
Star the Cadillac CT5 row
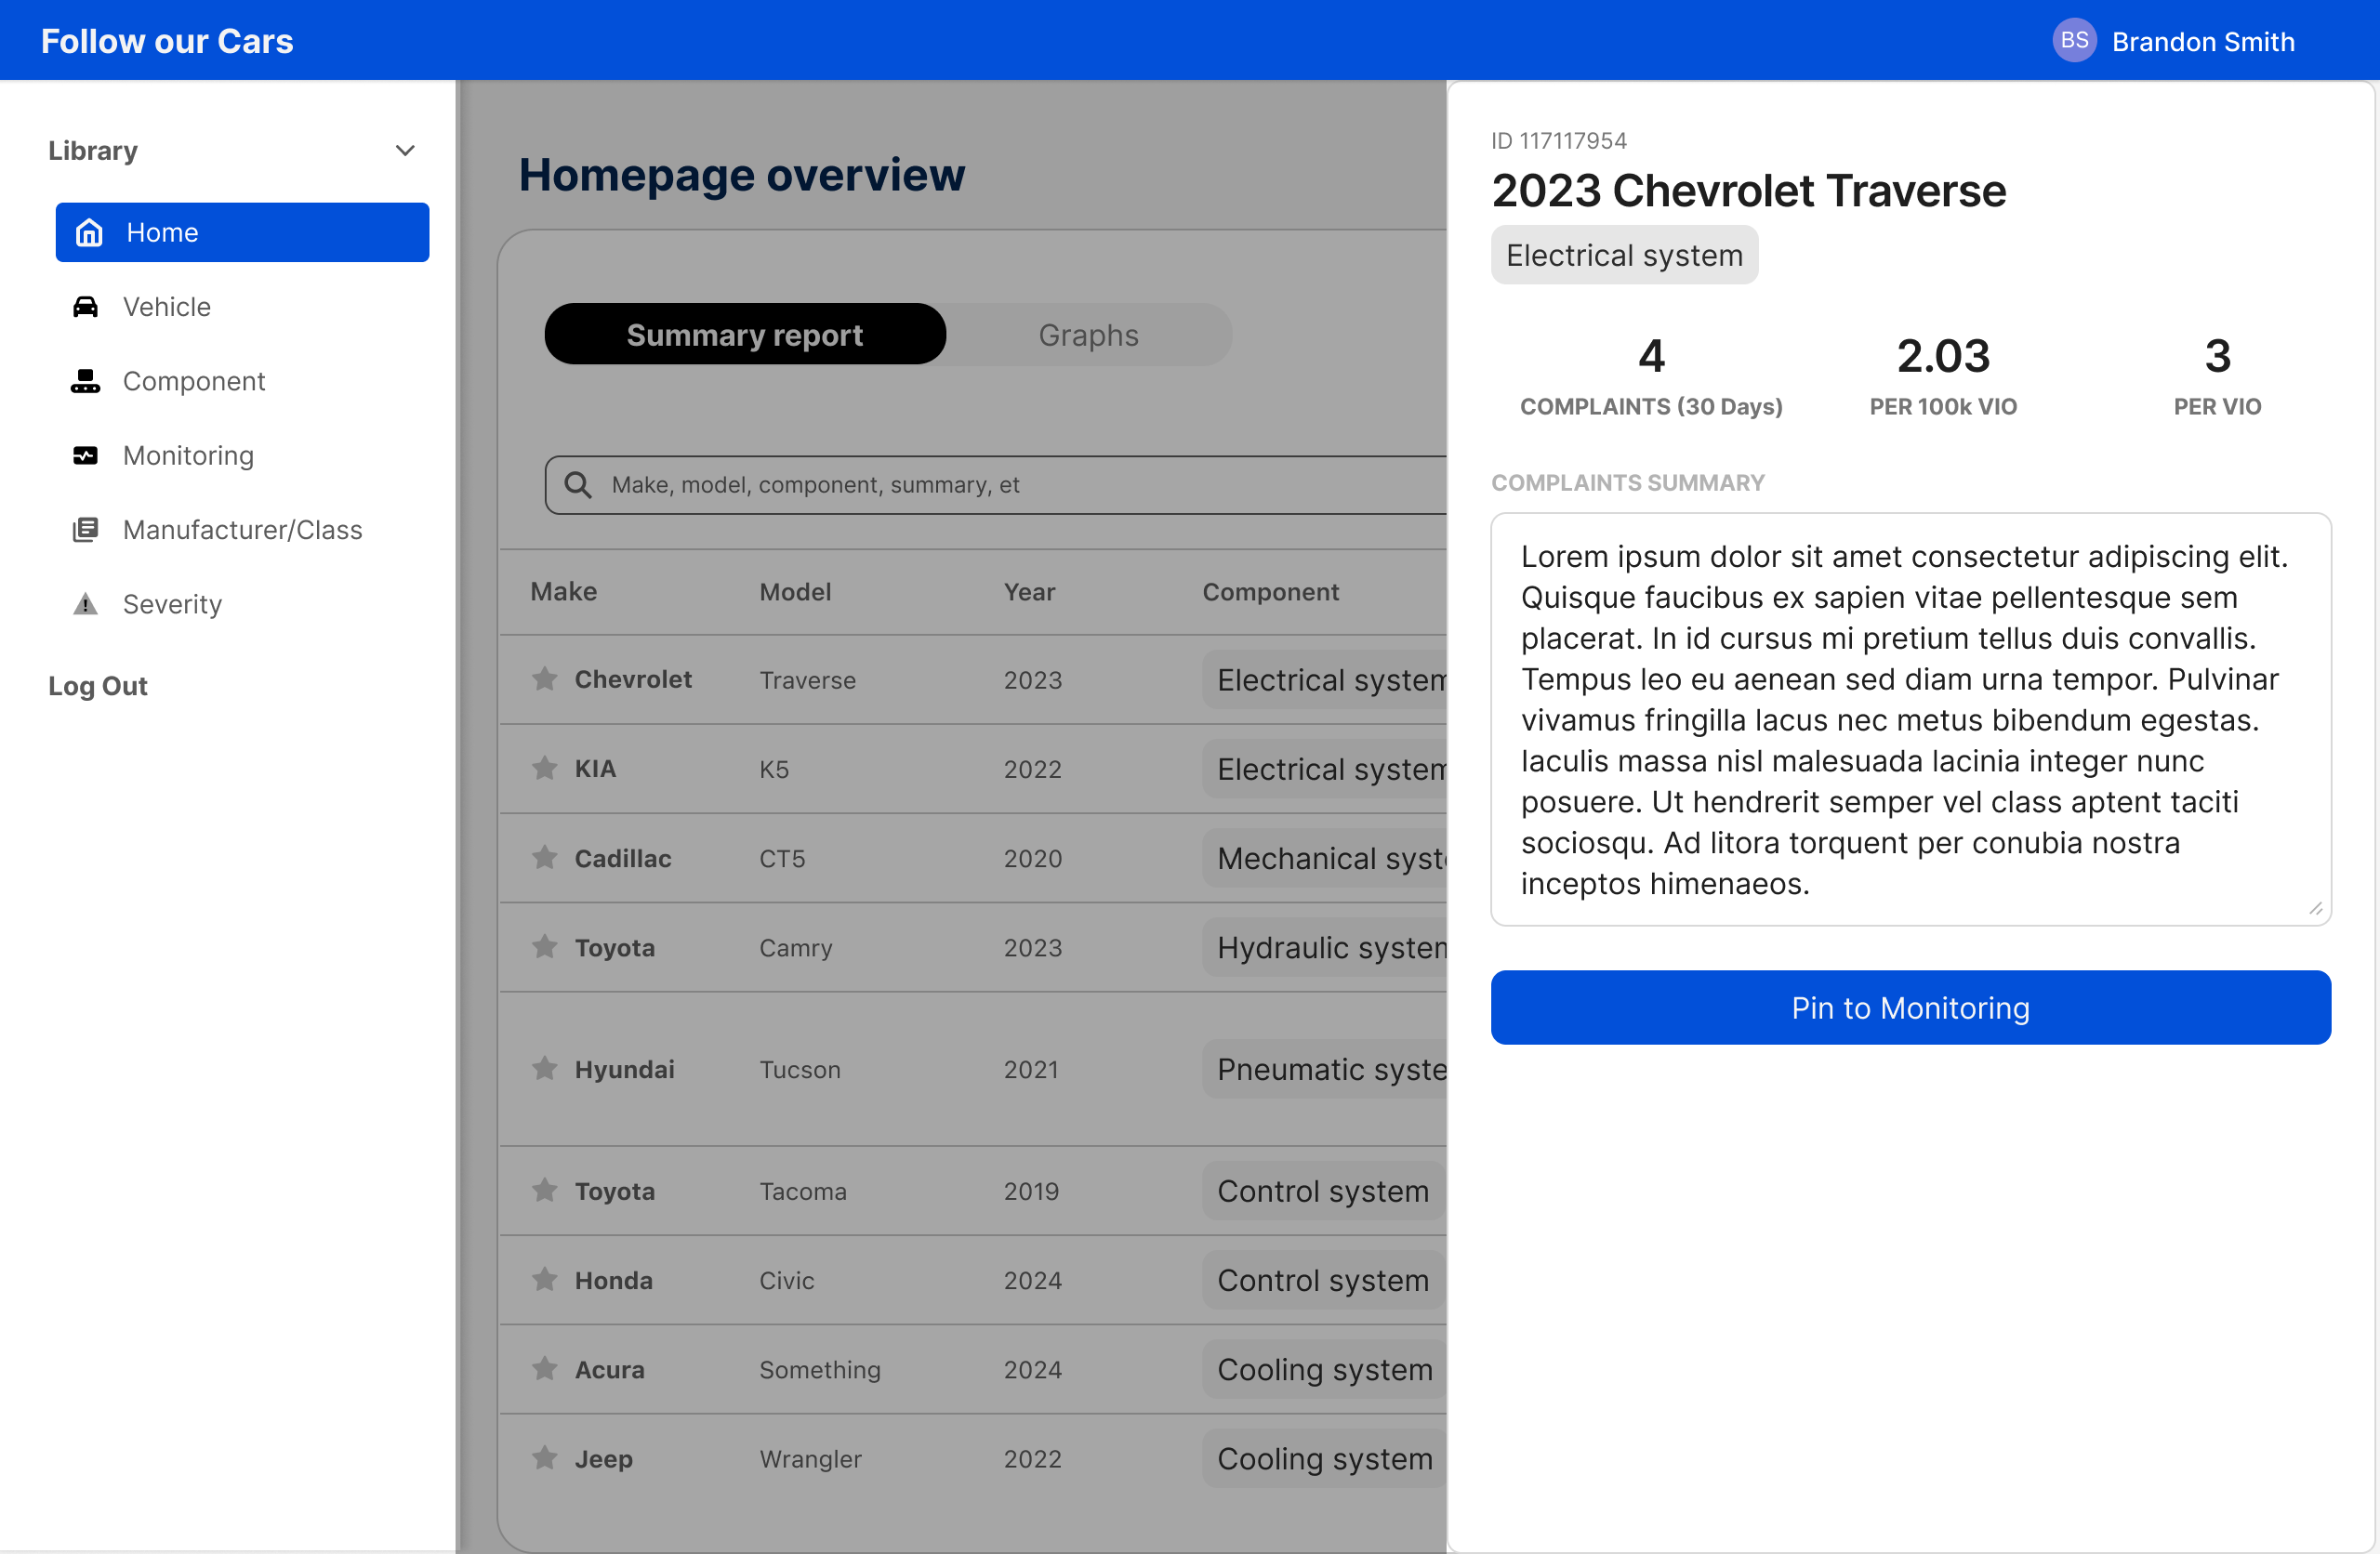pyautogui.click(x=545, y=858)
